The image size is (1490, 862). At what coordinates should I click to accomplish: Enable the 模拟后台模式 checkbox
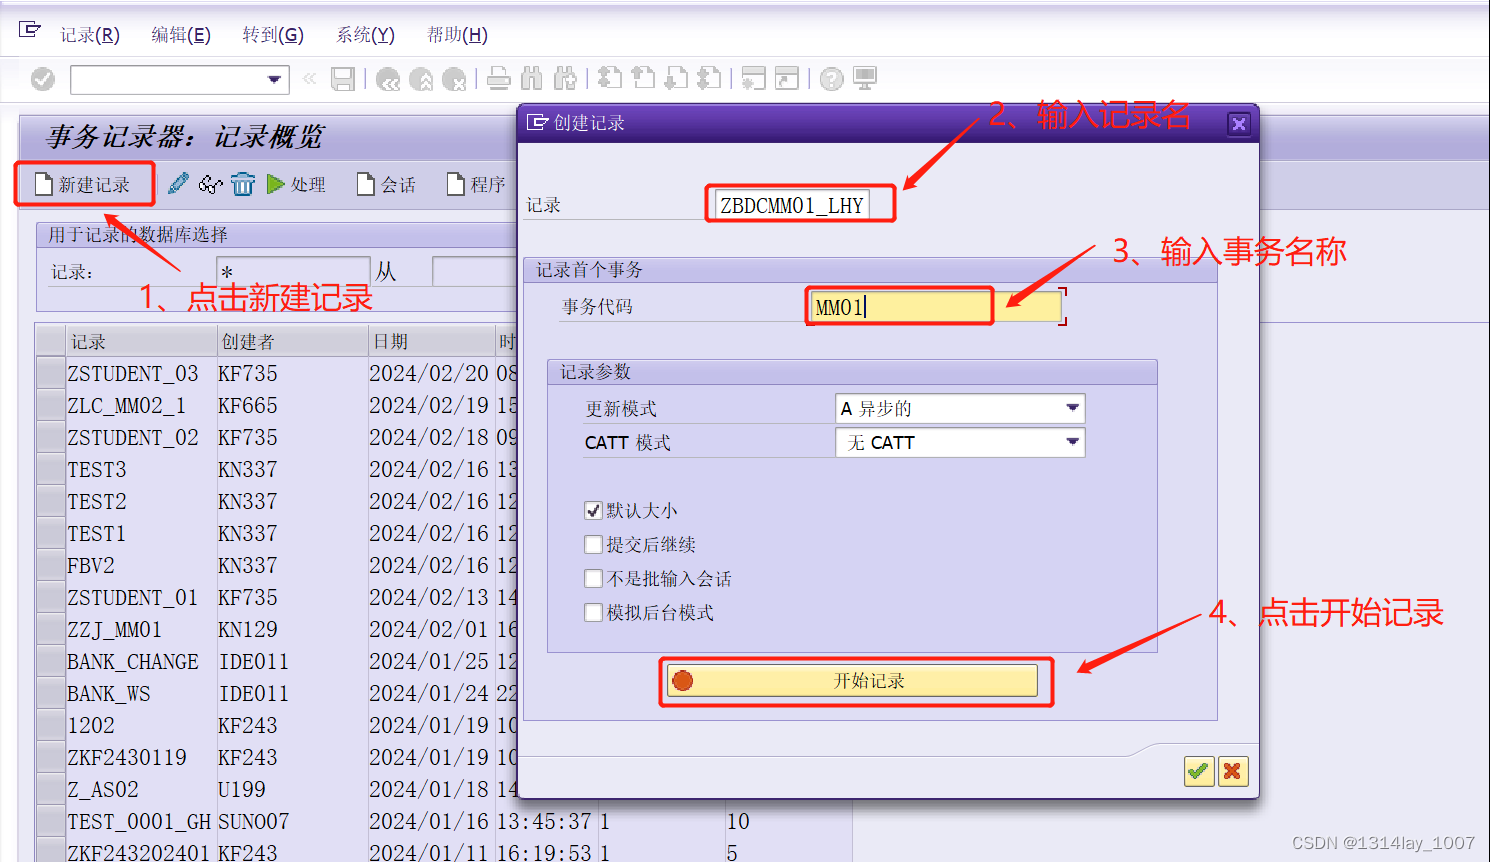pos(593,612)
